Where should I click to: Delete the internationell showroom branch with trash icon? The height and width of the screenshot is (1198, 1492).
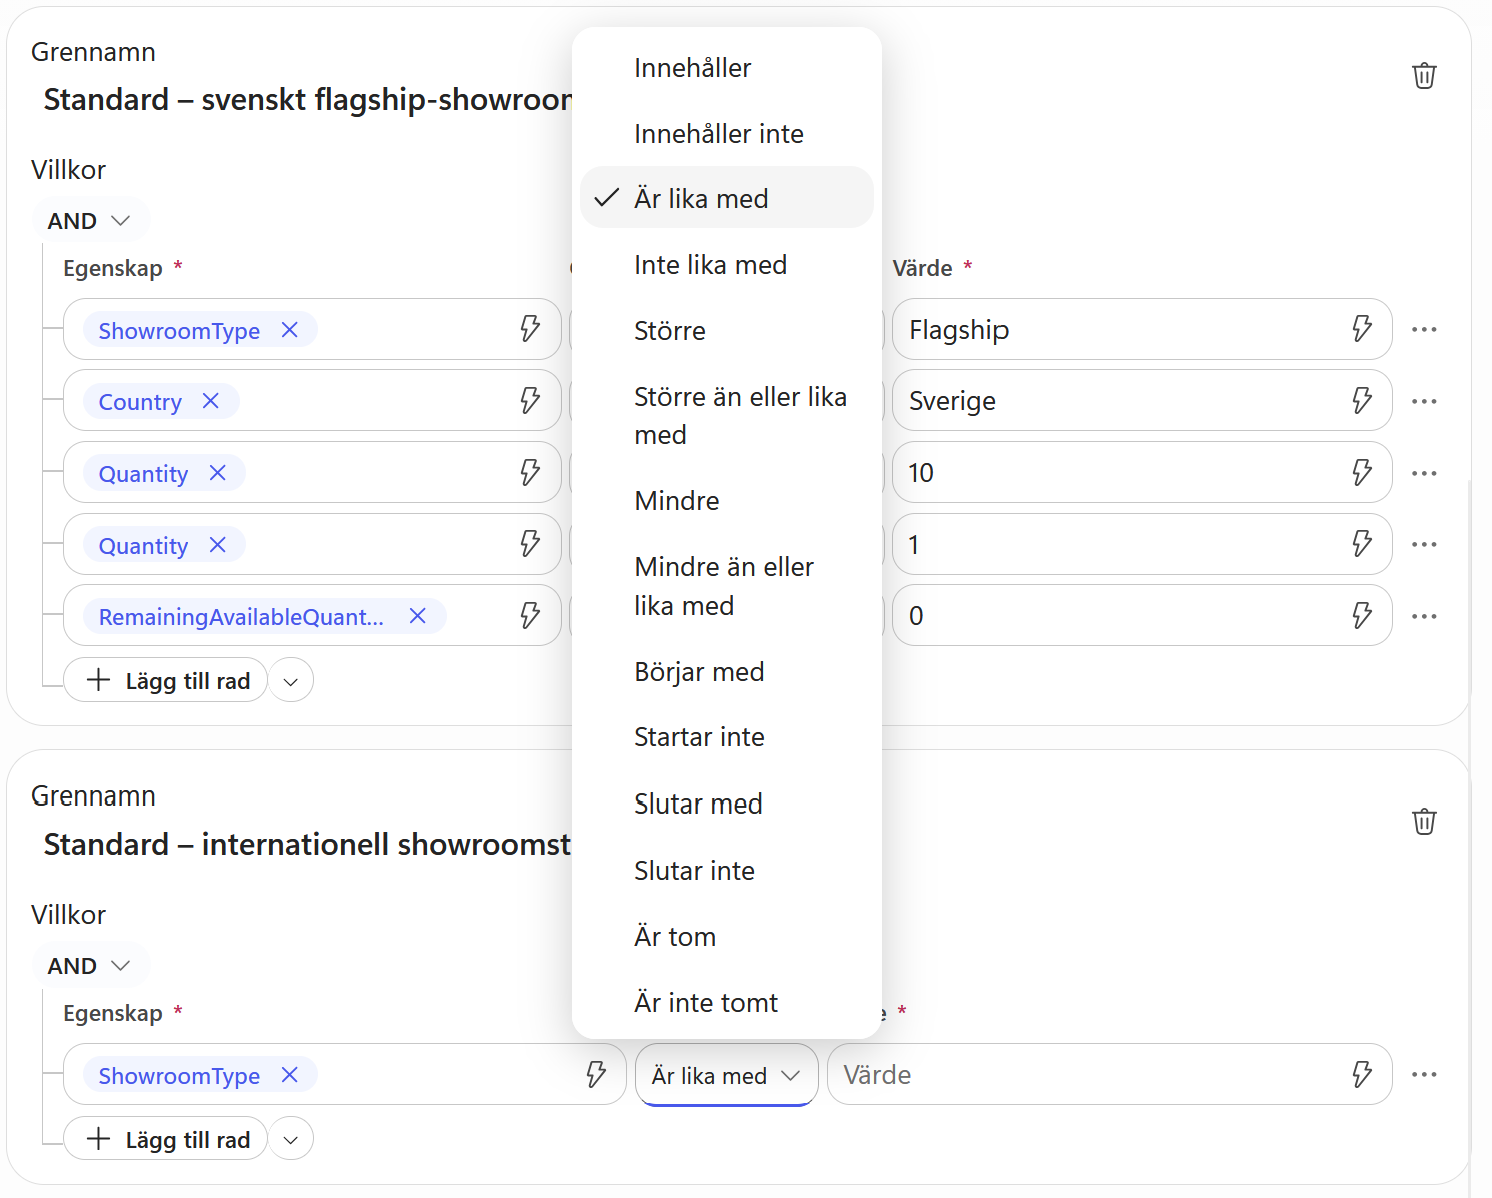pos(1424,822)
